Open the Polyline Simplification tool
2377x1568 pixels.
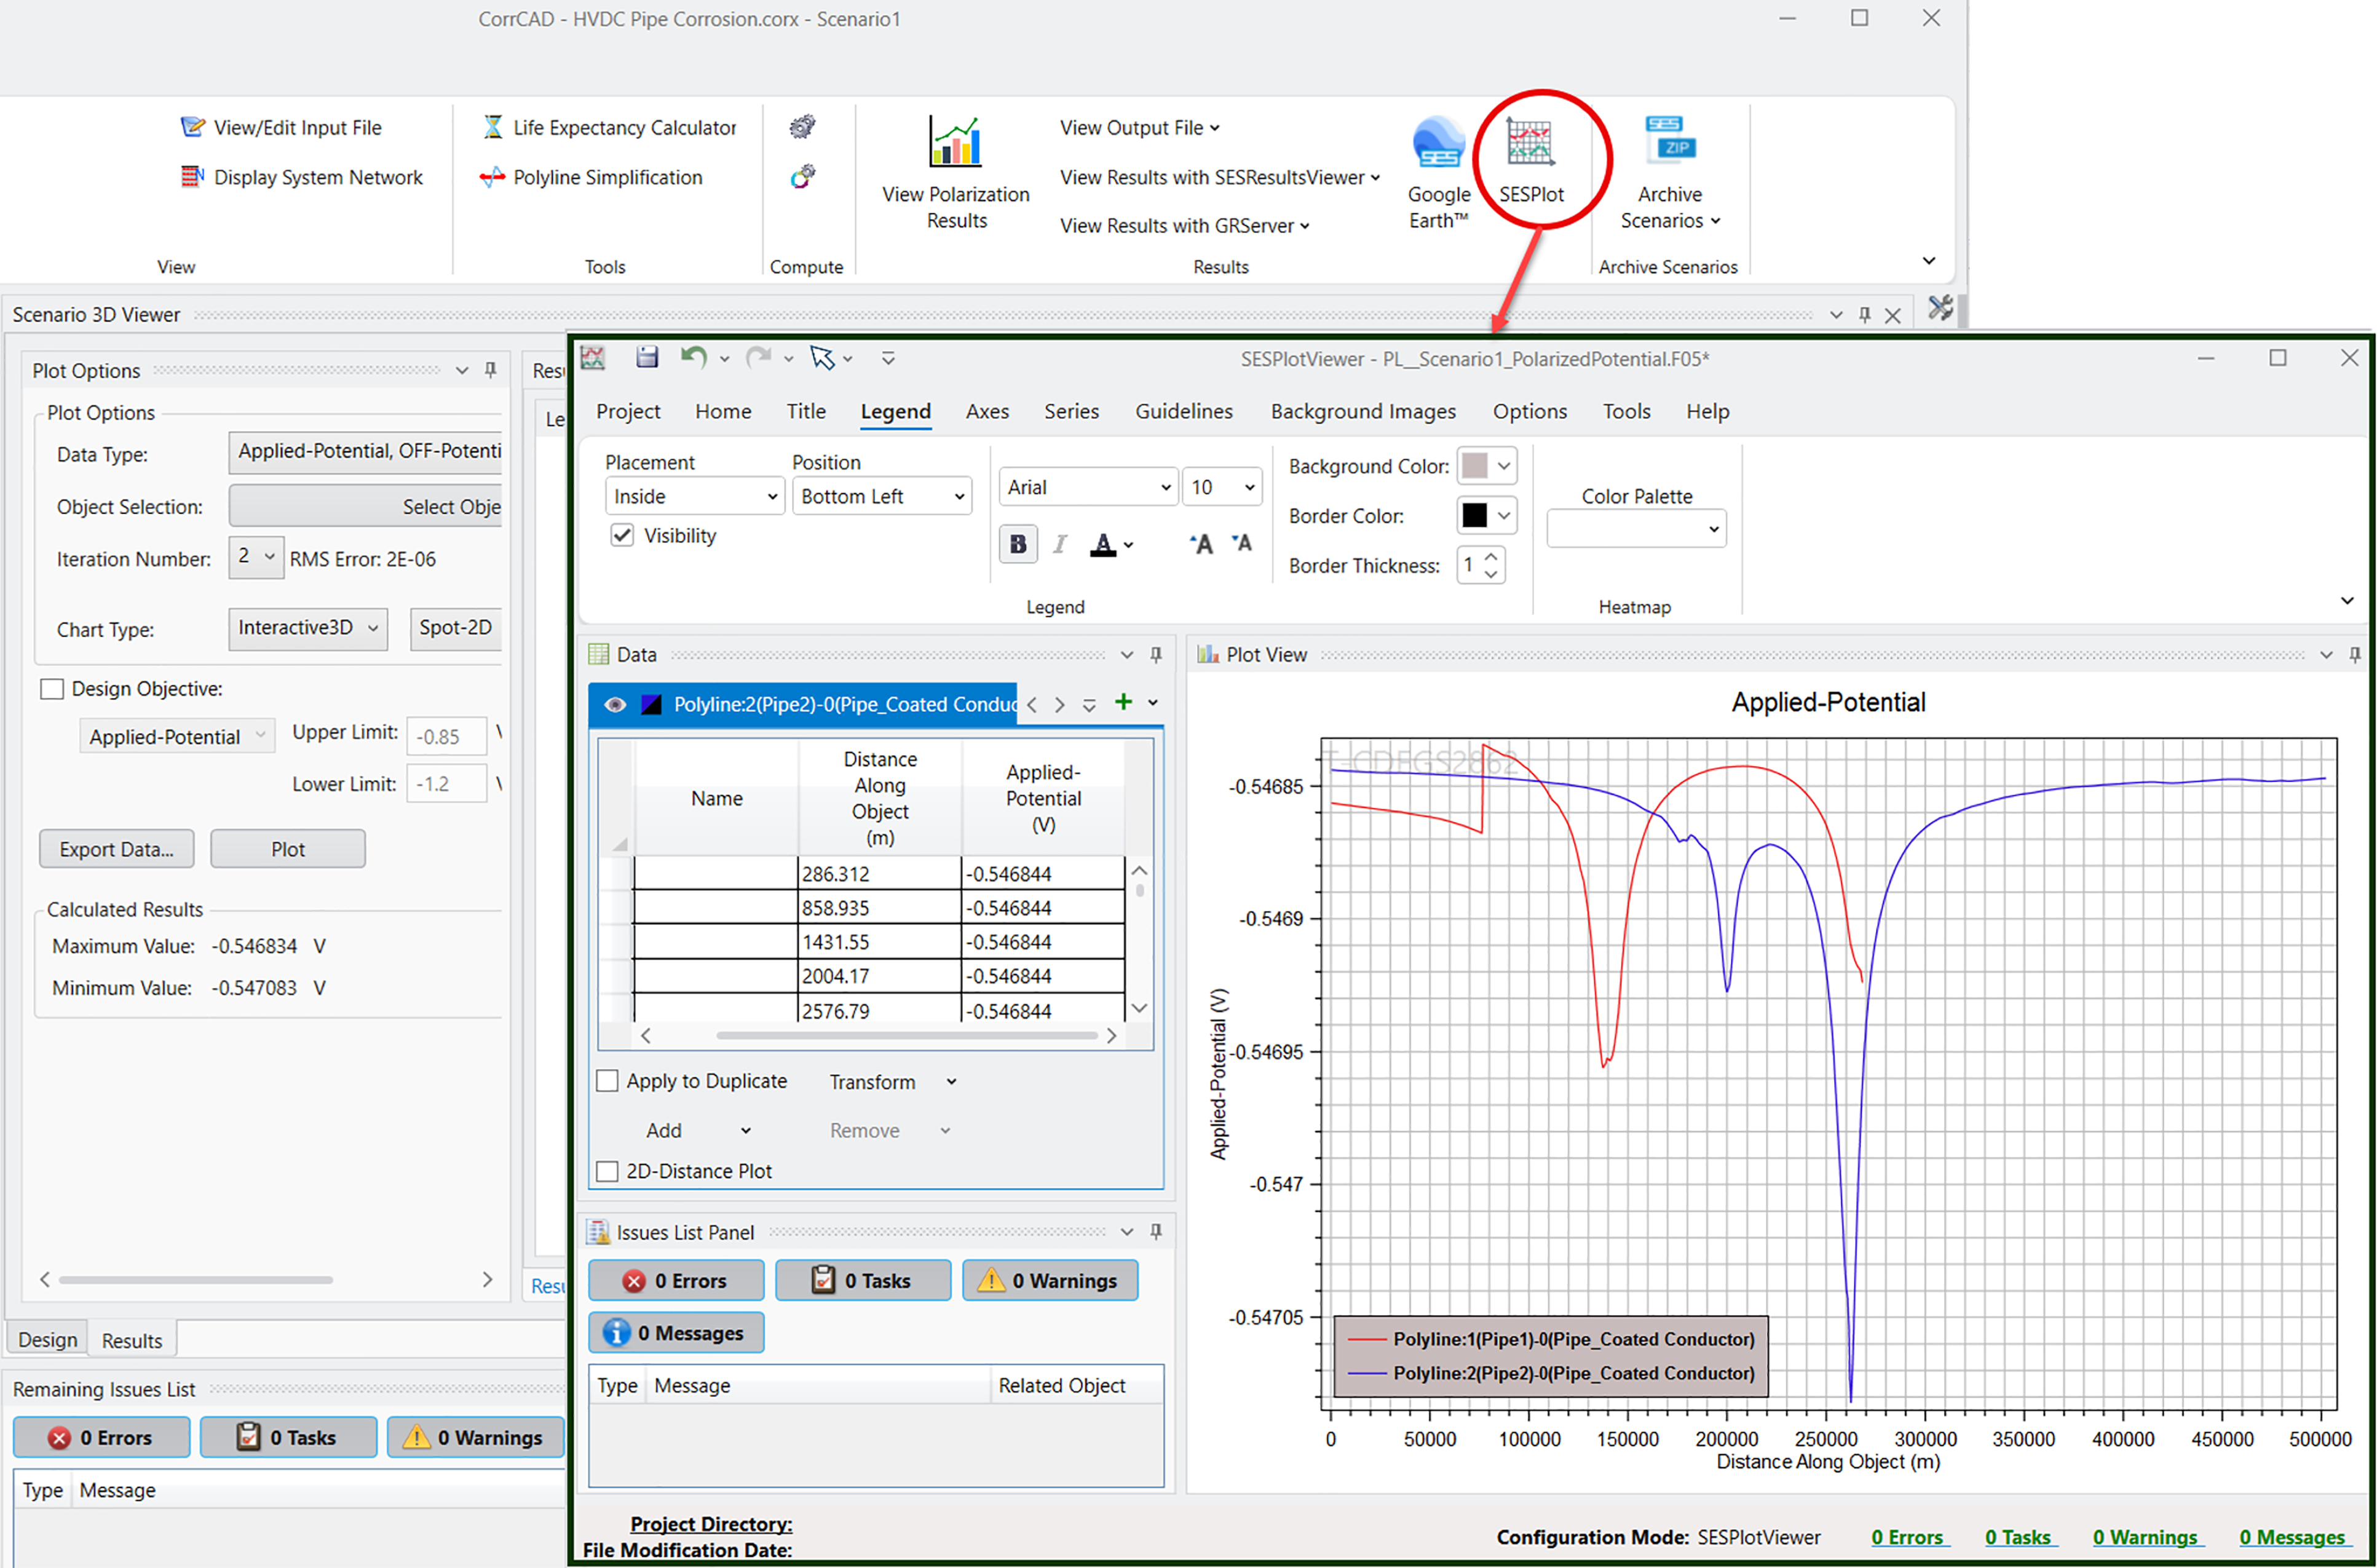point(591,177)
